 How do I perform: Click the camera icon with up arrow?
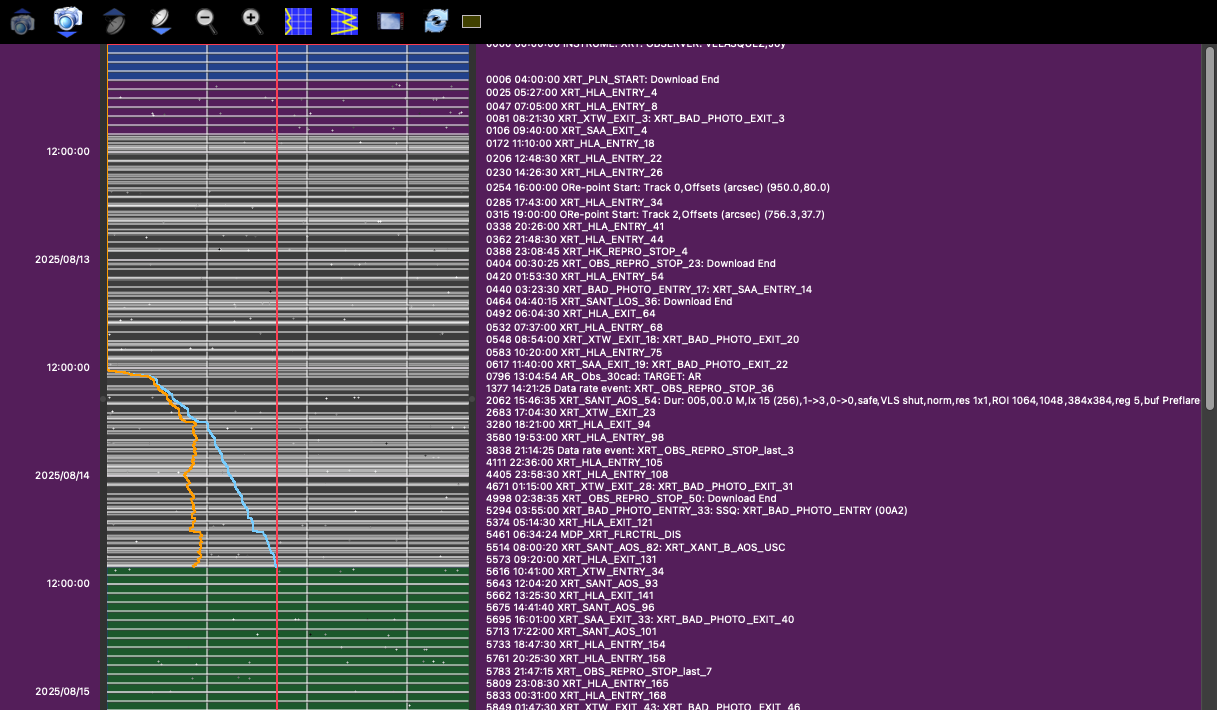[x=22, y=21]
